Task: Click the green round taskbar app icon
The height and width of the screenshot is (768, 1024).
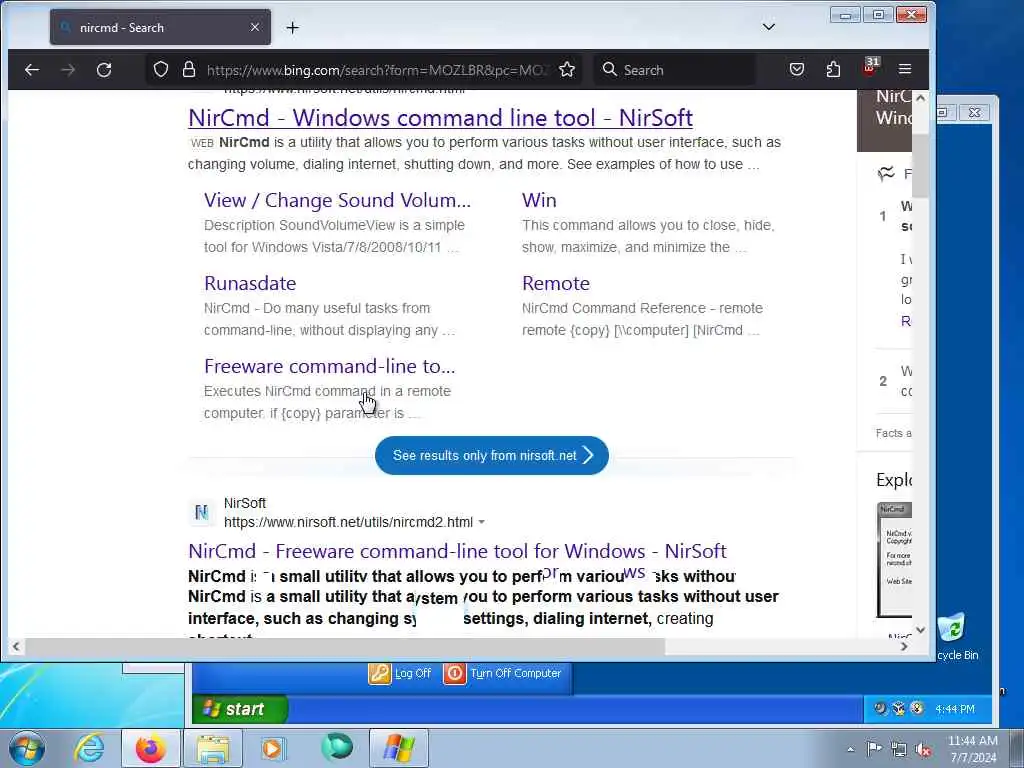Action: 337,748
